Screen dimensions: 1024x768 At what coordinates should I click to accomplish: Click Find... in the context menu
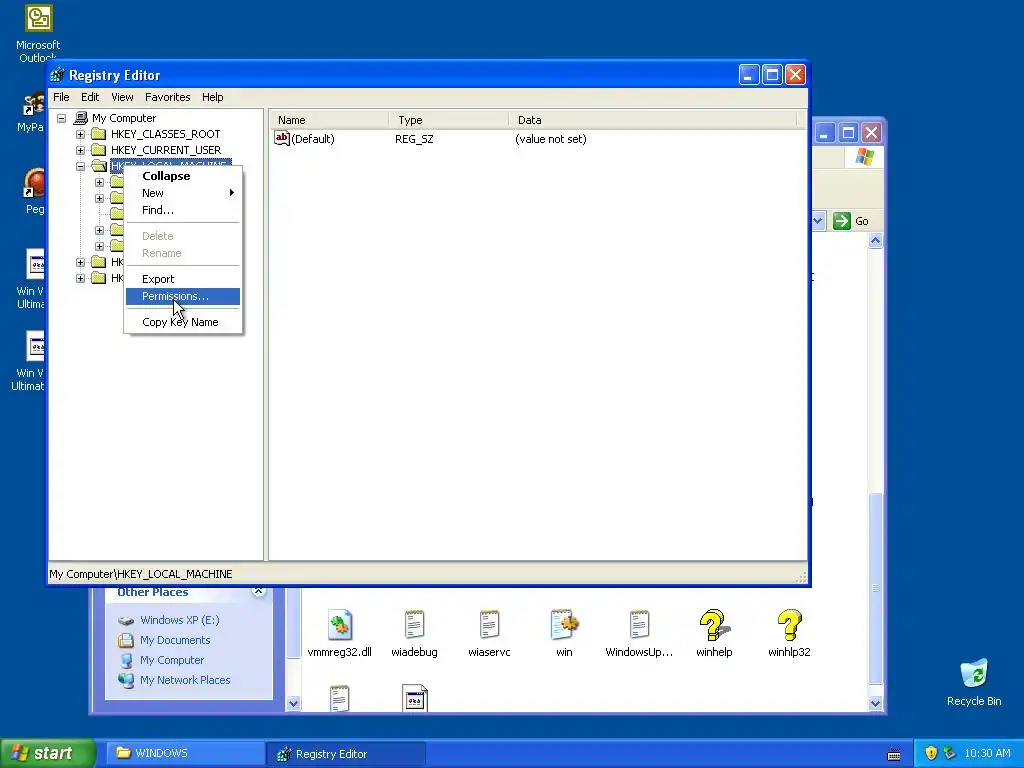183,210
